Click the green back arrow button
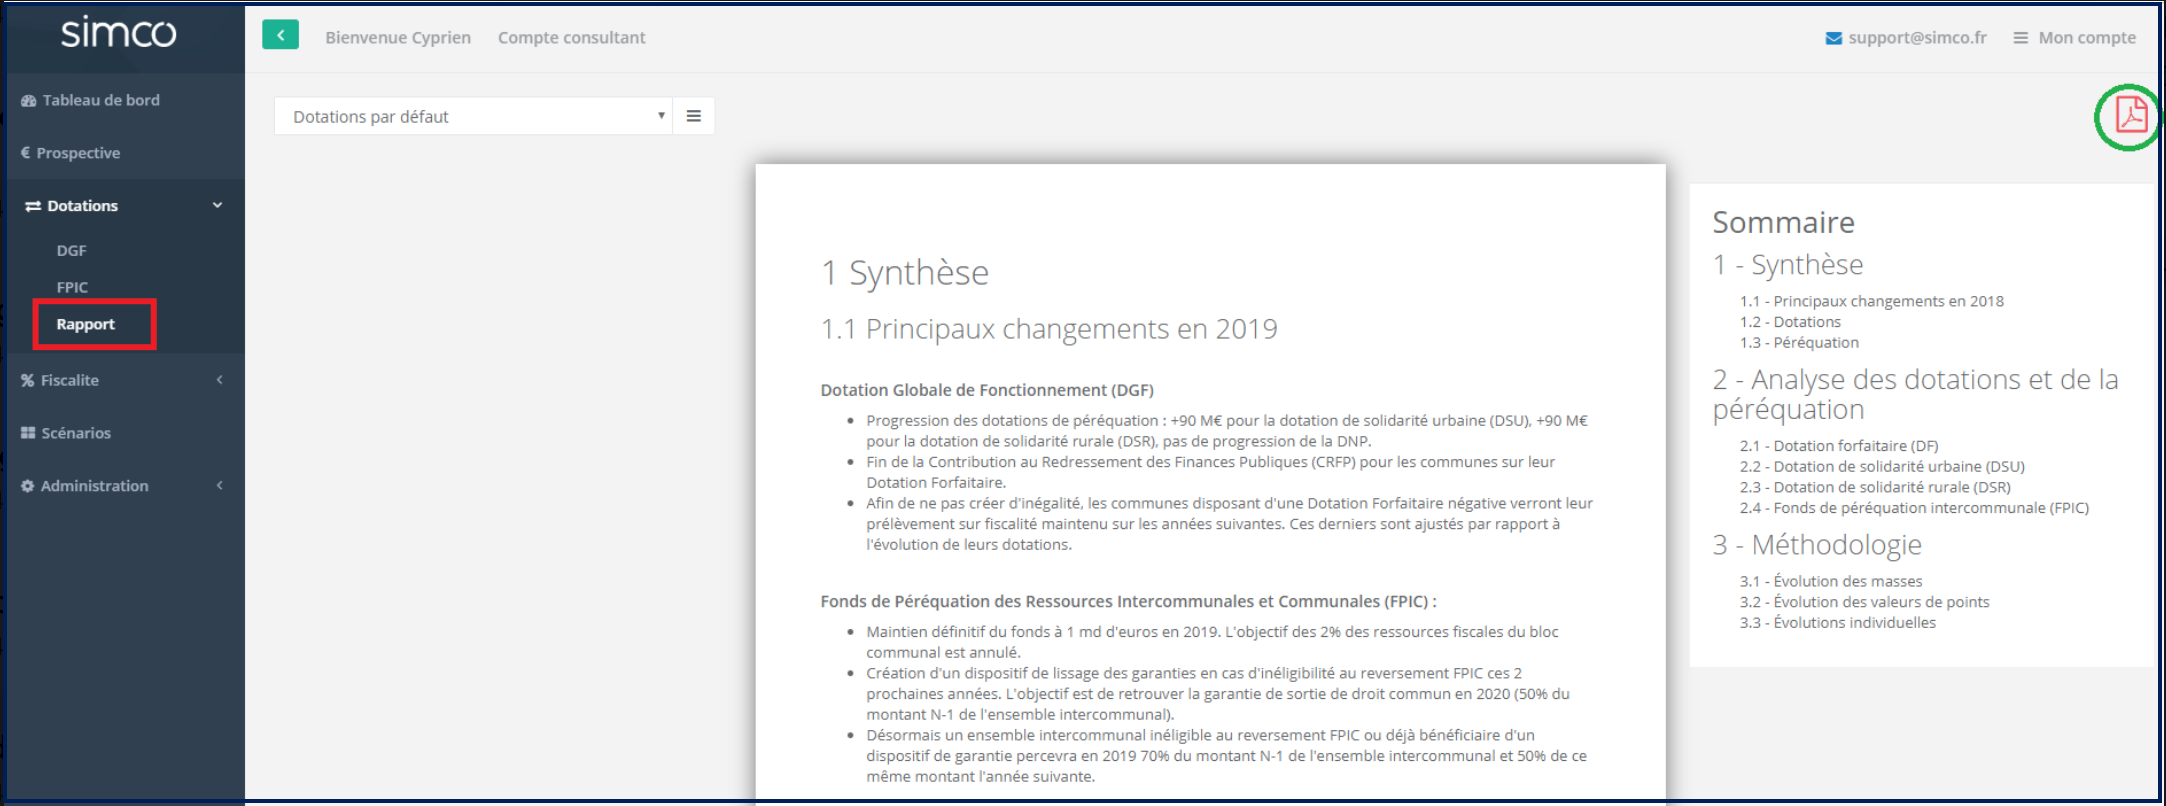The width and height of the screenshot is (2166, 806). [x=281, y=36]
